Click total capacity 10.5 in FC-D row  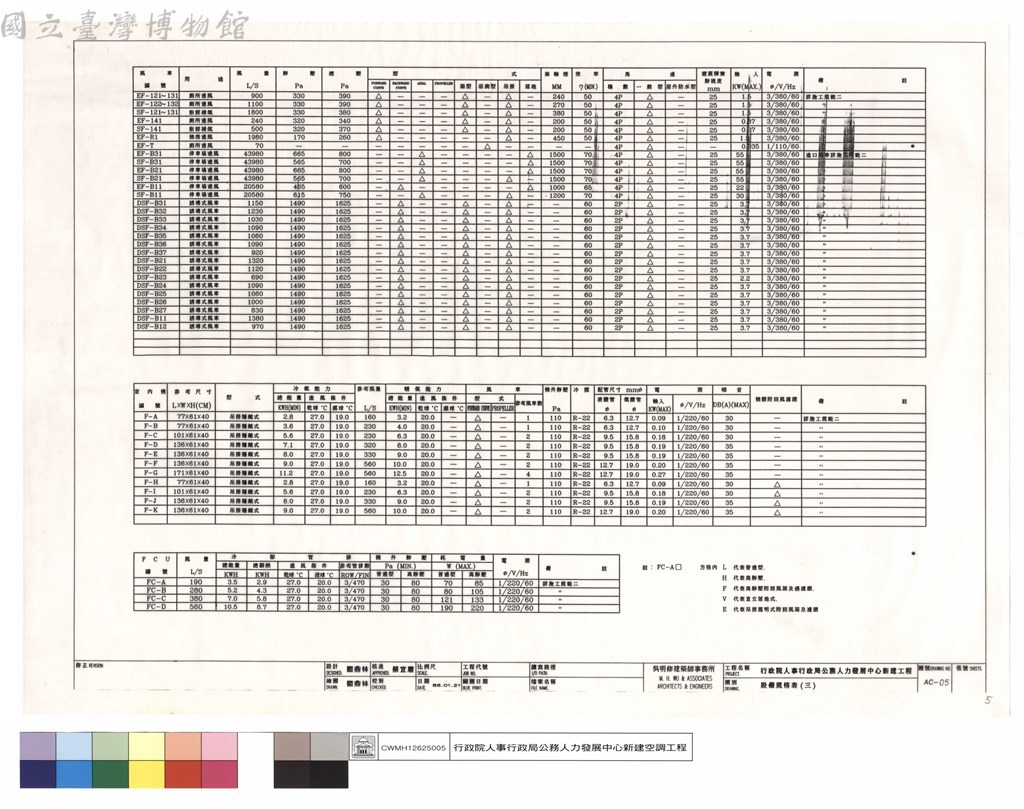tap(231, 607)
